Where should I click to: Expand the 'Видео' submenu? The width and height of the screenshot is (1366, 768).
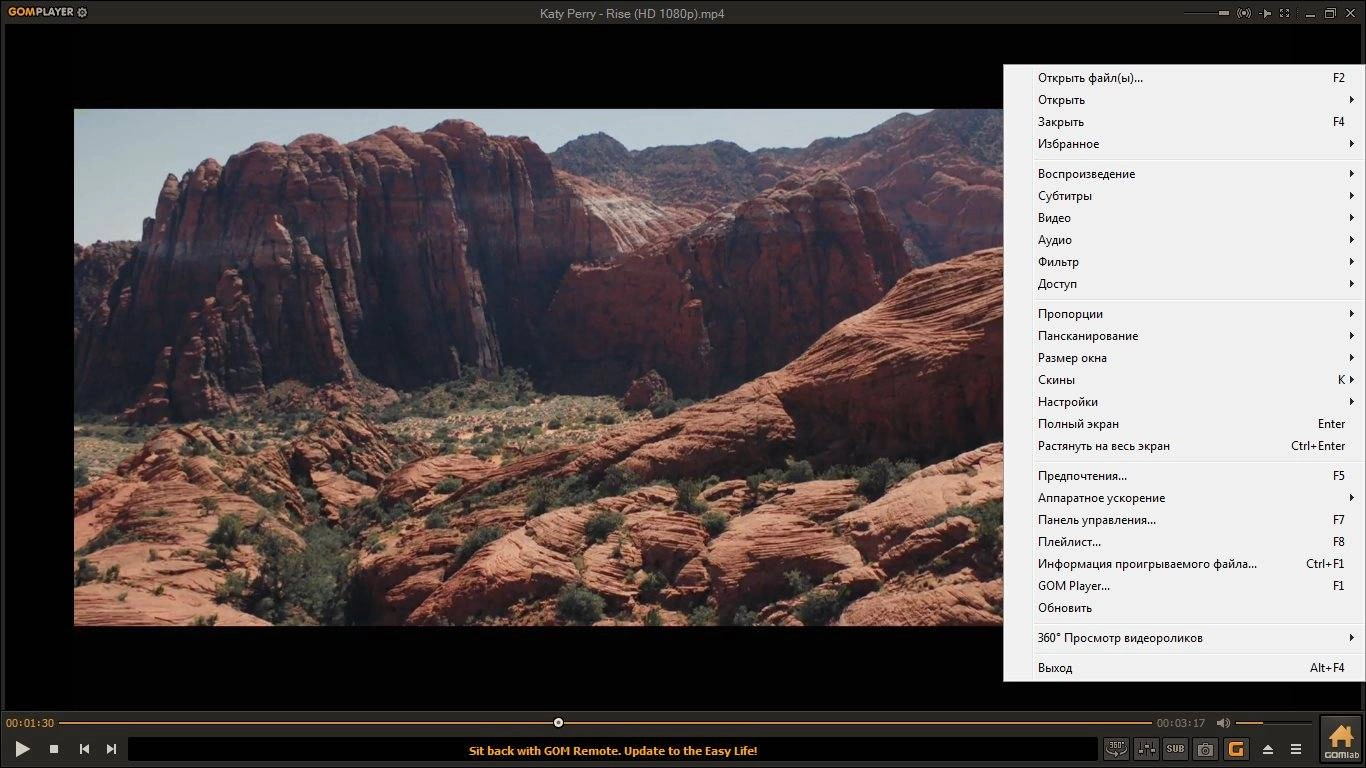tap(1185, 217)
